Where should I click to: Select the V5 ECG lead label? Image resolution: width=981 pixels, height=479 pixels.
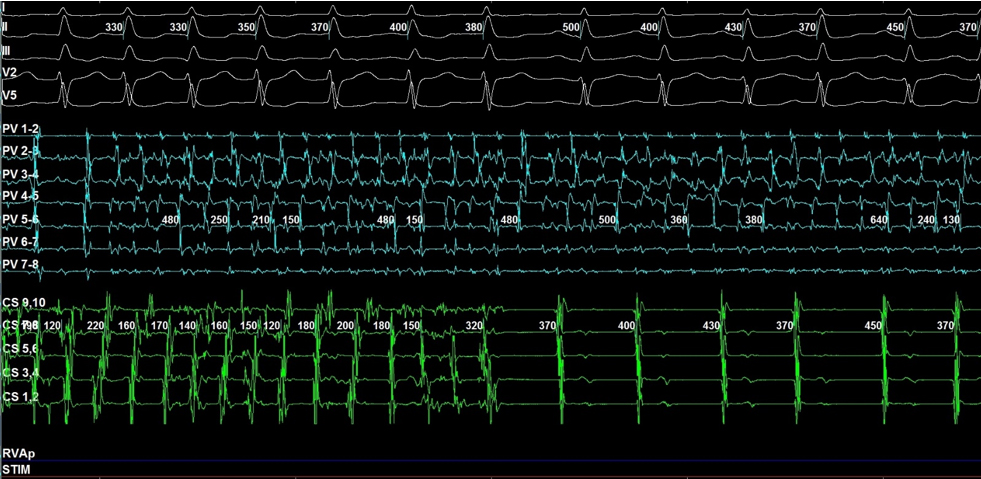[x=11, y=95]
